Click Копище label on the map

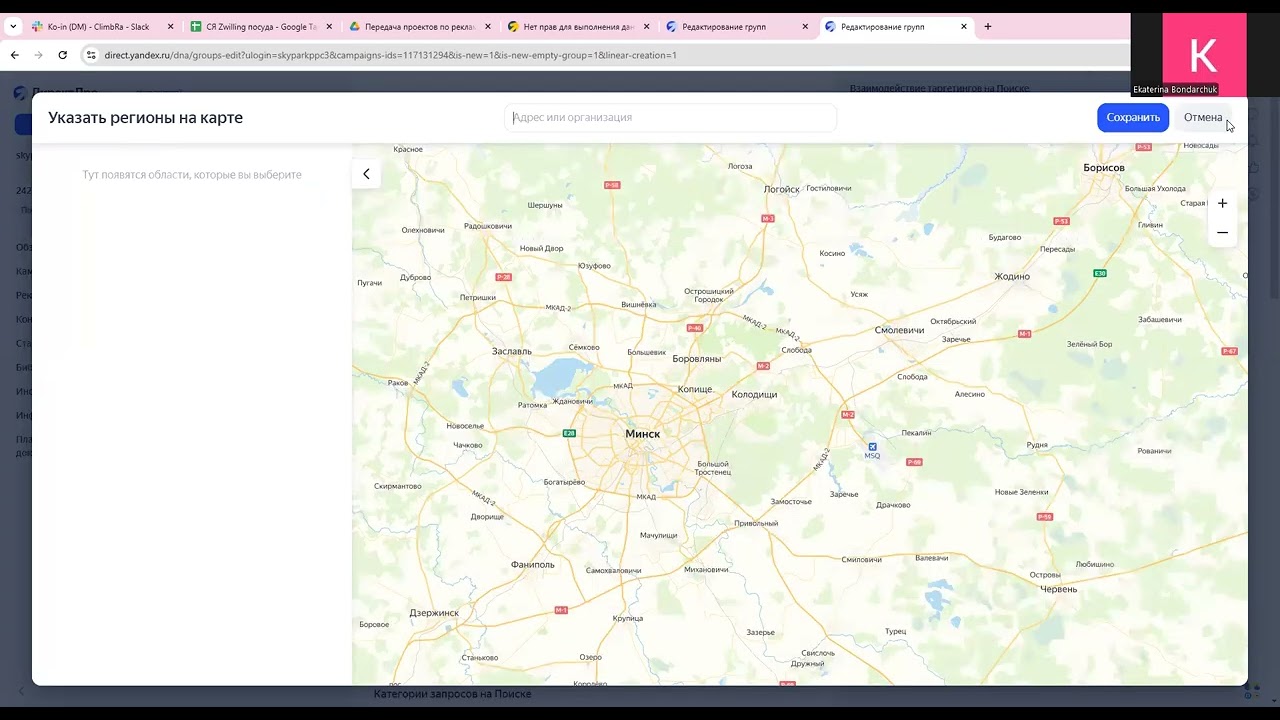[695, 389]
